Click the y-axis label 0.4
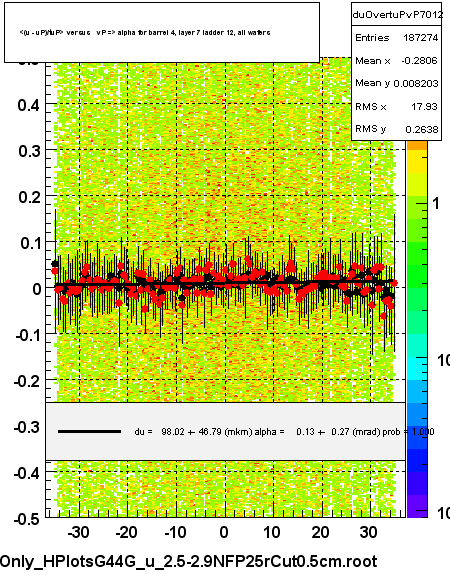 click(x=28, y=106)
